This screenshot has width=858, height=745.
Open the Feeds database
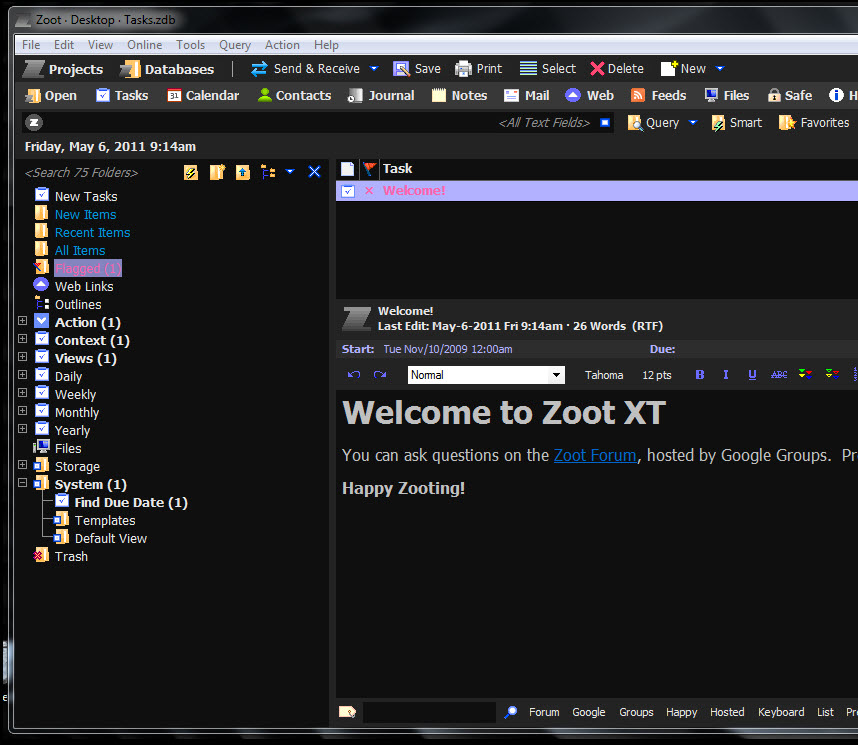(658, 95)
